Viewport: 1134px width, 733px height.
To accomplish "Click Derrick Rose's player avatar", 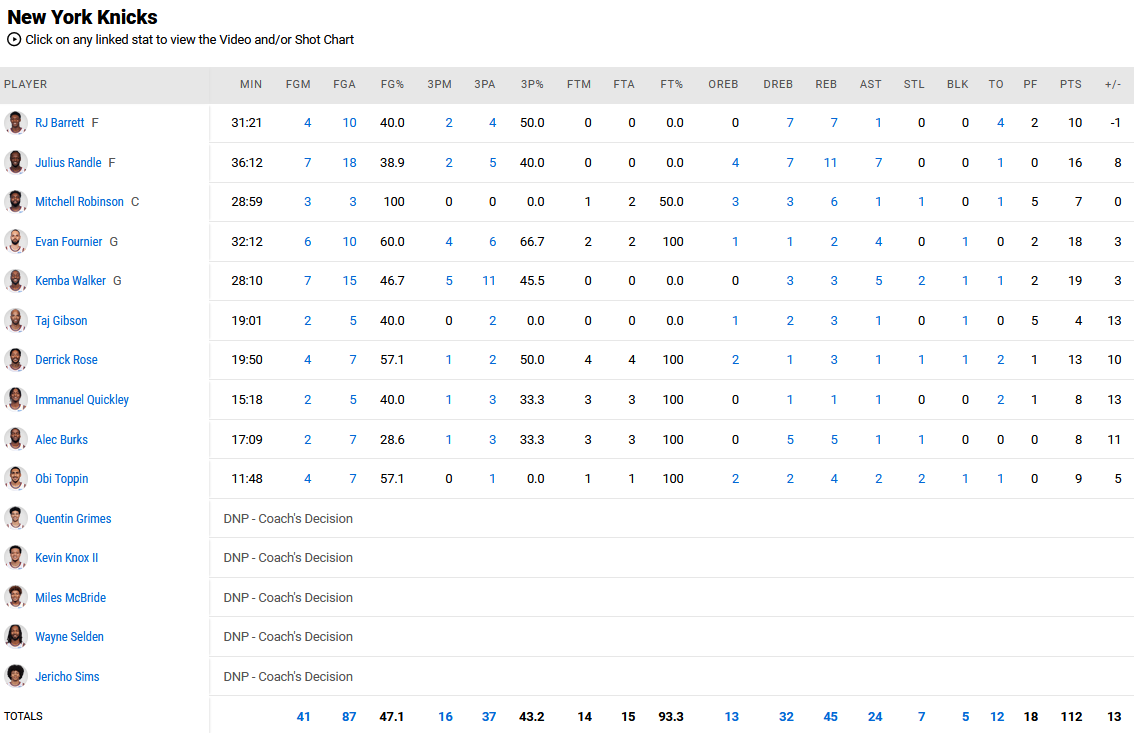I will (15, 360).
